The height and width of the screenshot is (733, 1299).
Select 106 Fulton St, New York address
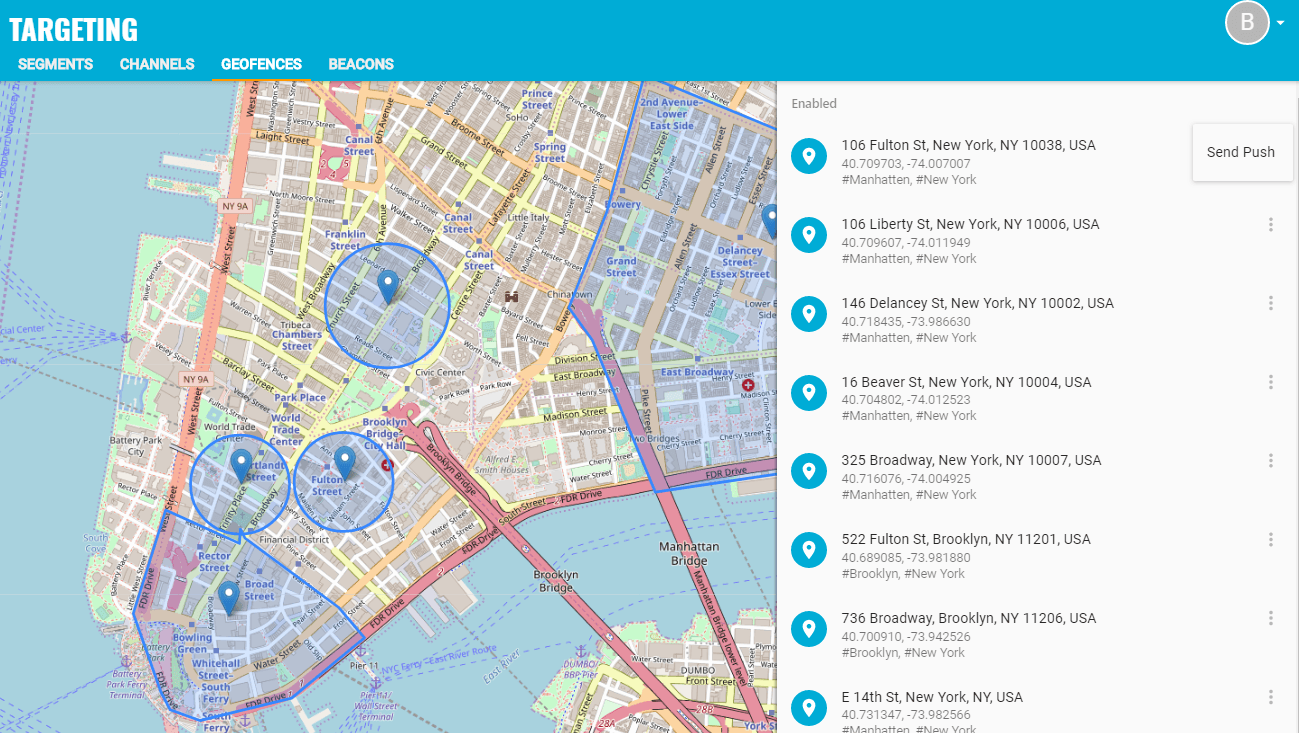(968, 145)
